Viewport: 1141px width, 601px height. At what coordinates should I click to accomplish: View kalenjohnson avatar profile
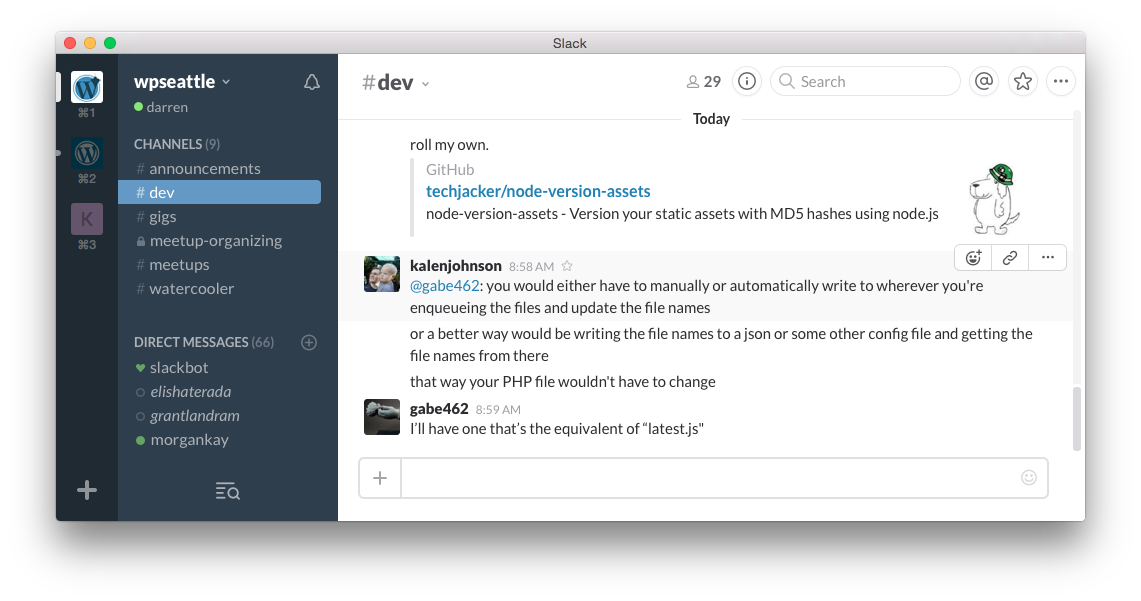coord(382,274)
